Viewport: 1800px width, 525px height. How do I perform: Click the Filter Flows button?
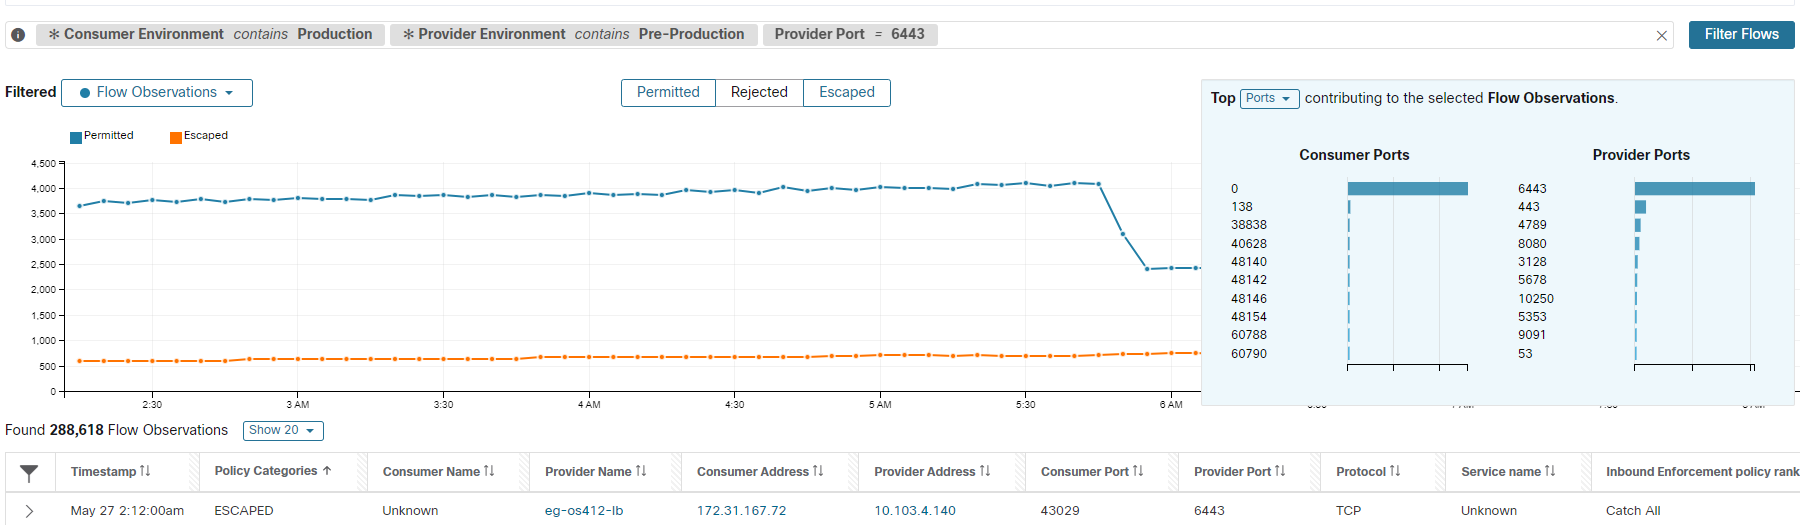(x=1741, y=35)
